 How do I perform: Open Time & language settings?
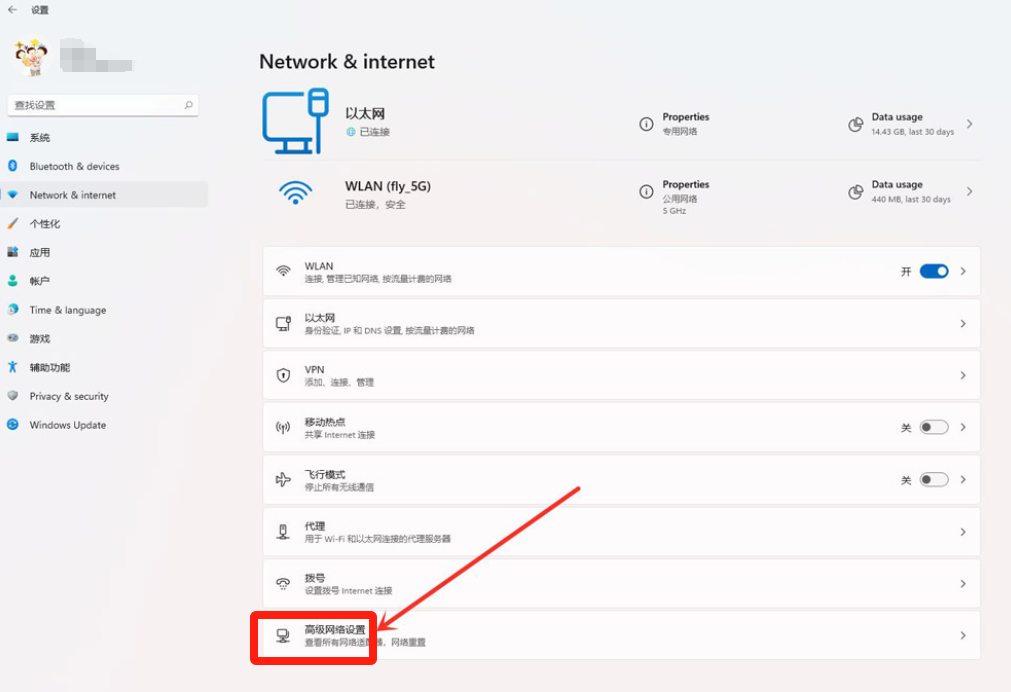point(104,310)
